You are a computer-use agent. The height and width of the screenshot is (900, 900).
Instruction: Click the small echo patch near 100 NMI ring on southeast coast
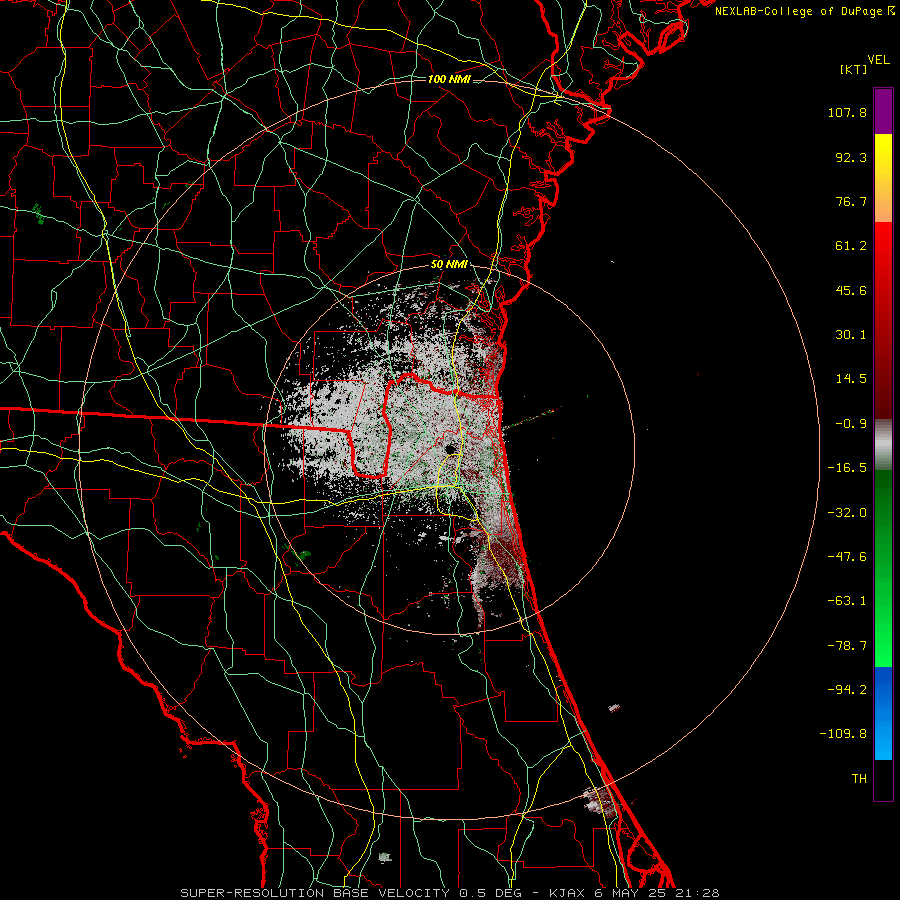(x=599, y=801)
